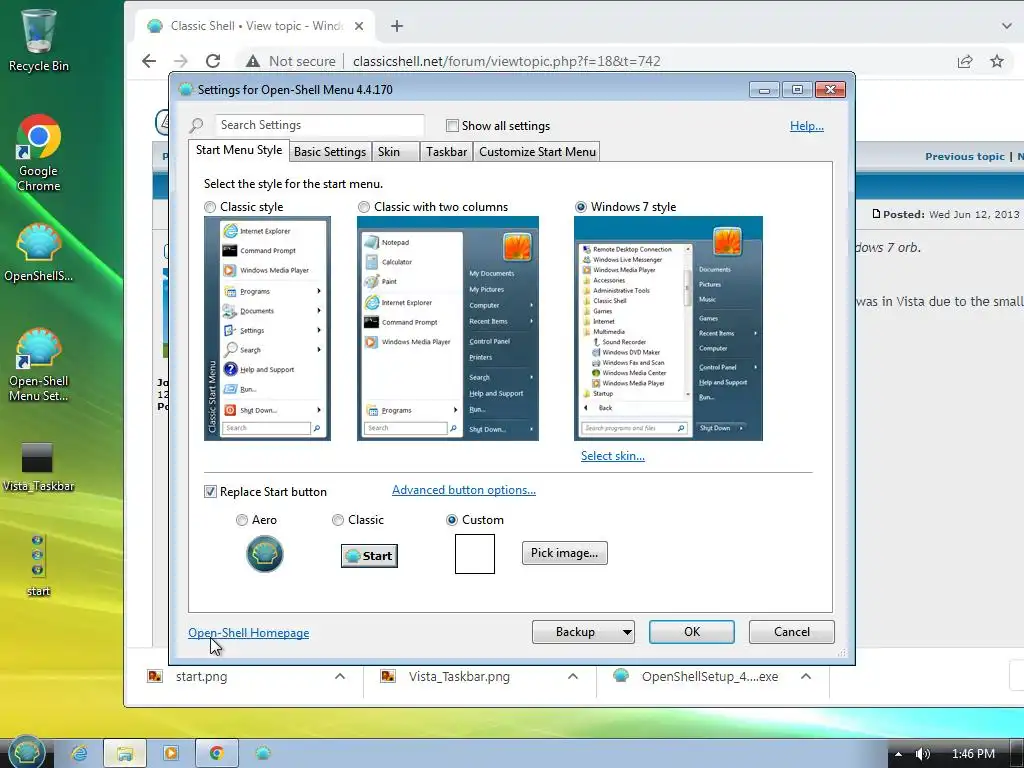Expand OpenShellSetup exe download options chevron
This screenshot has height=768, width=1024.
pos(806,677)
